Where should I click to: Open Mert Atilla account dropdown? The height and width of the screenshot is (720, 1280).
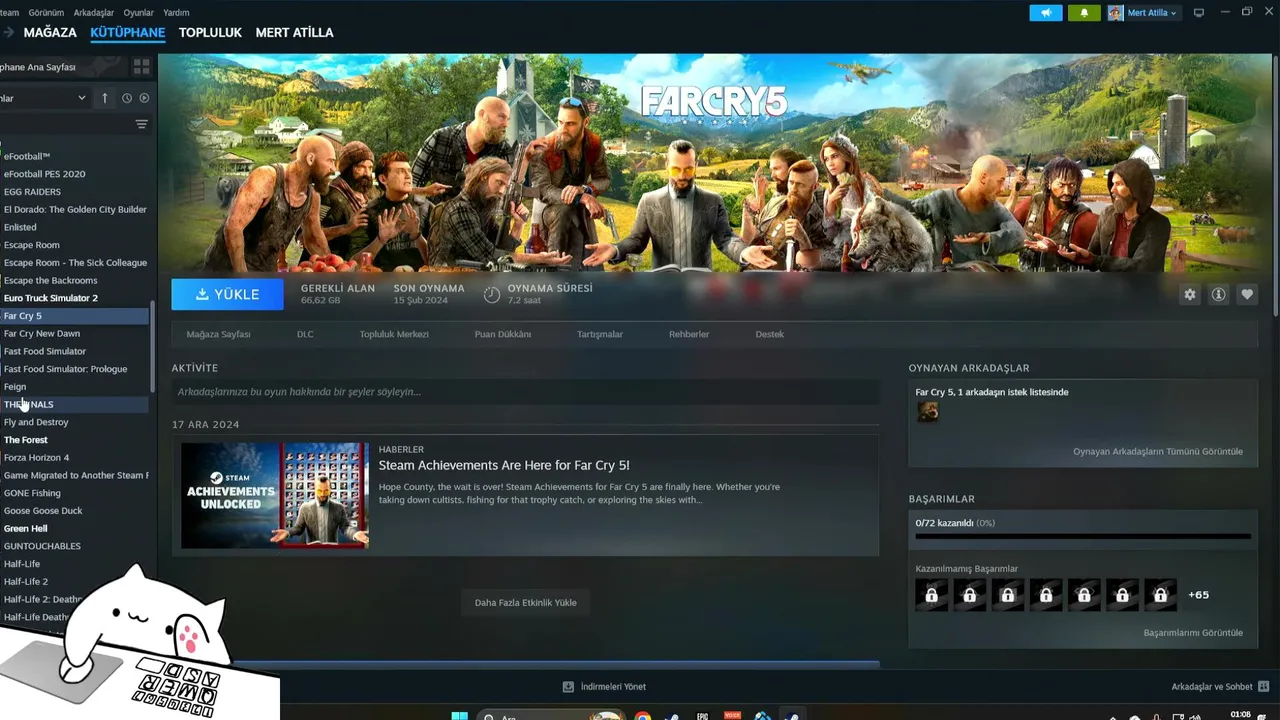pyautogui.click(x=1143, y=13)
